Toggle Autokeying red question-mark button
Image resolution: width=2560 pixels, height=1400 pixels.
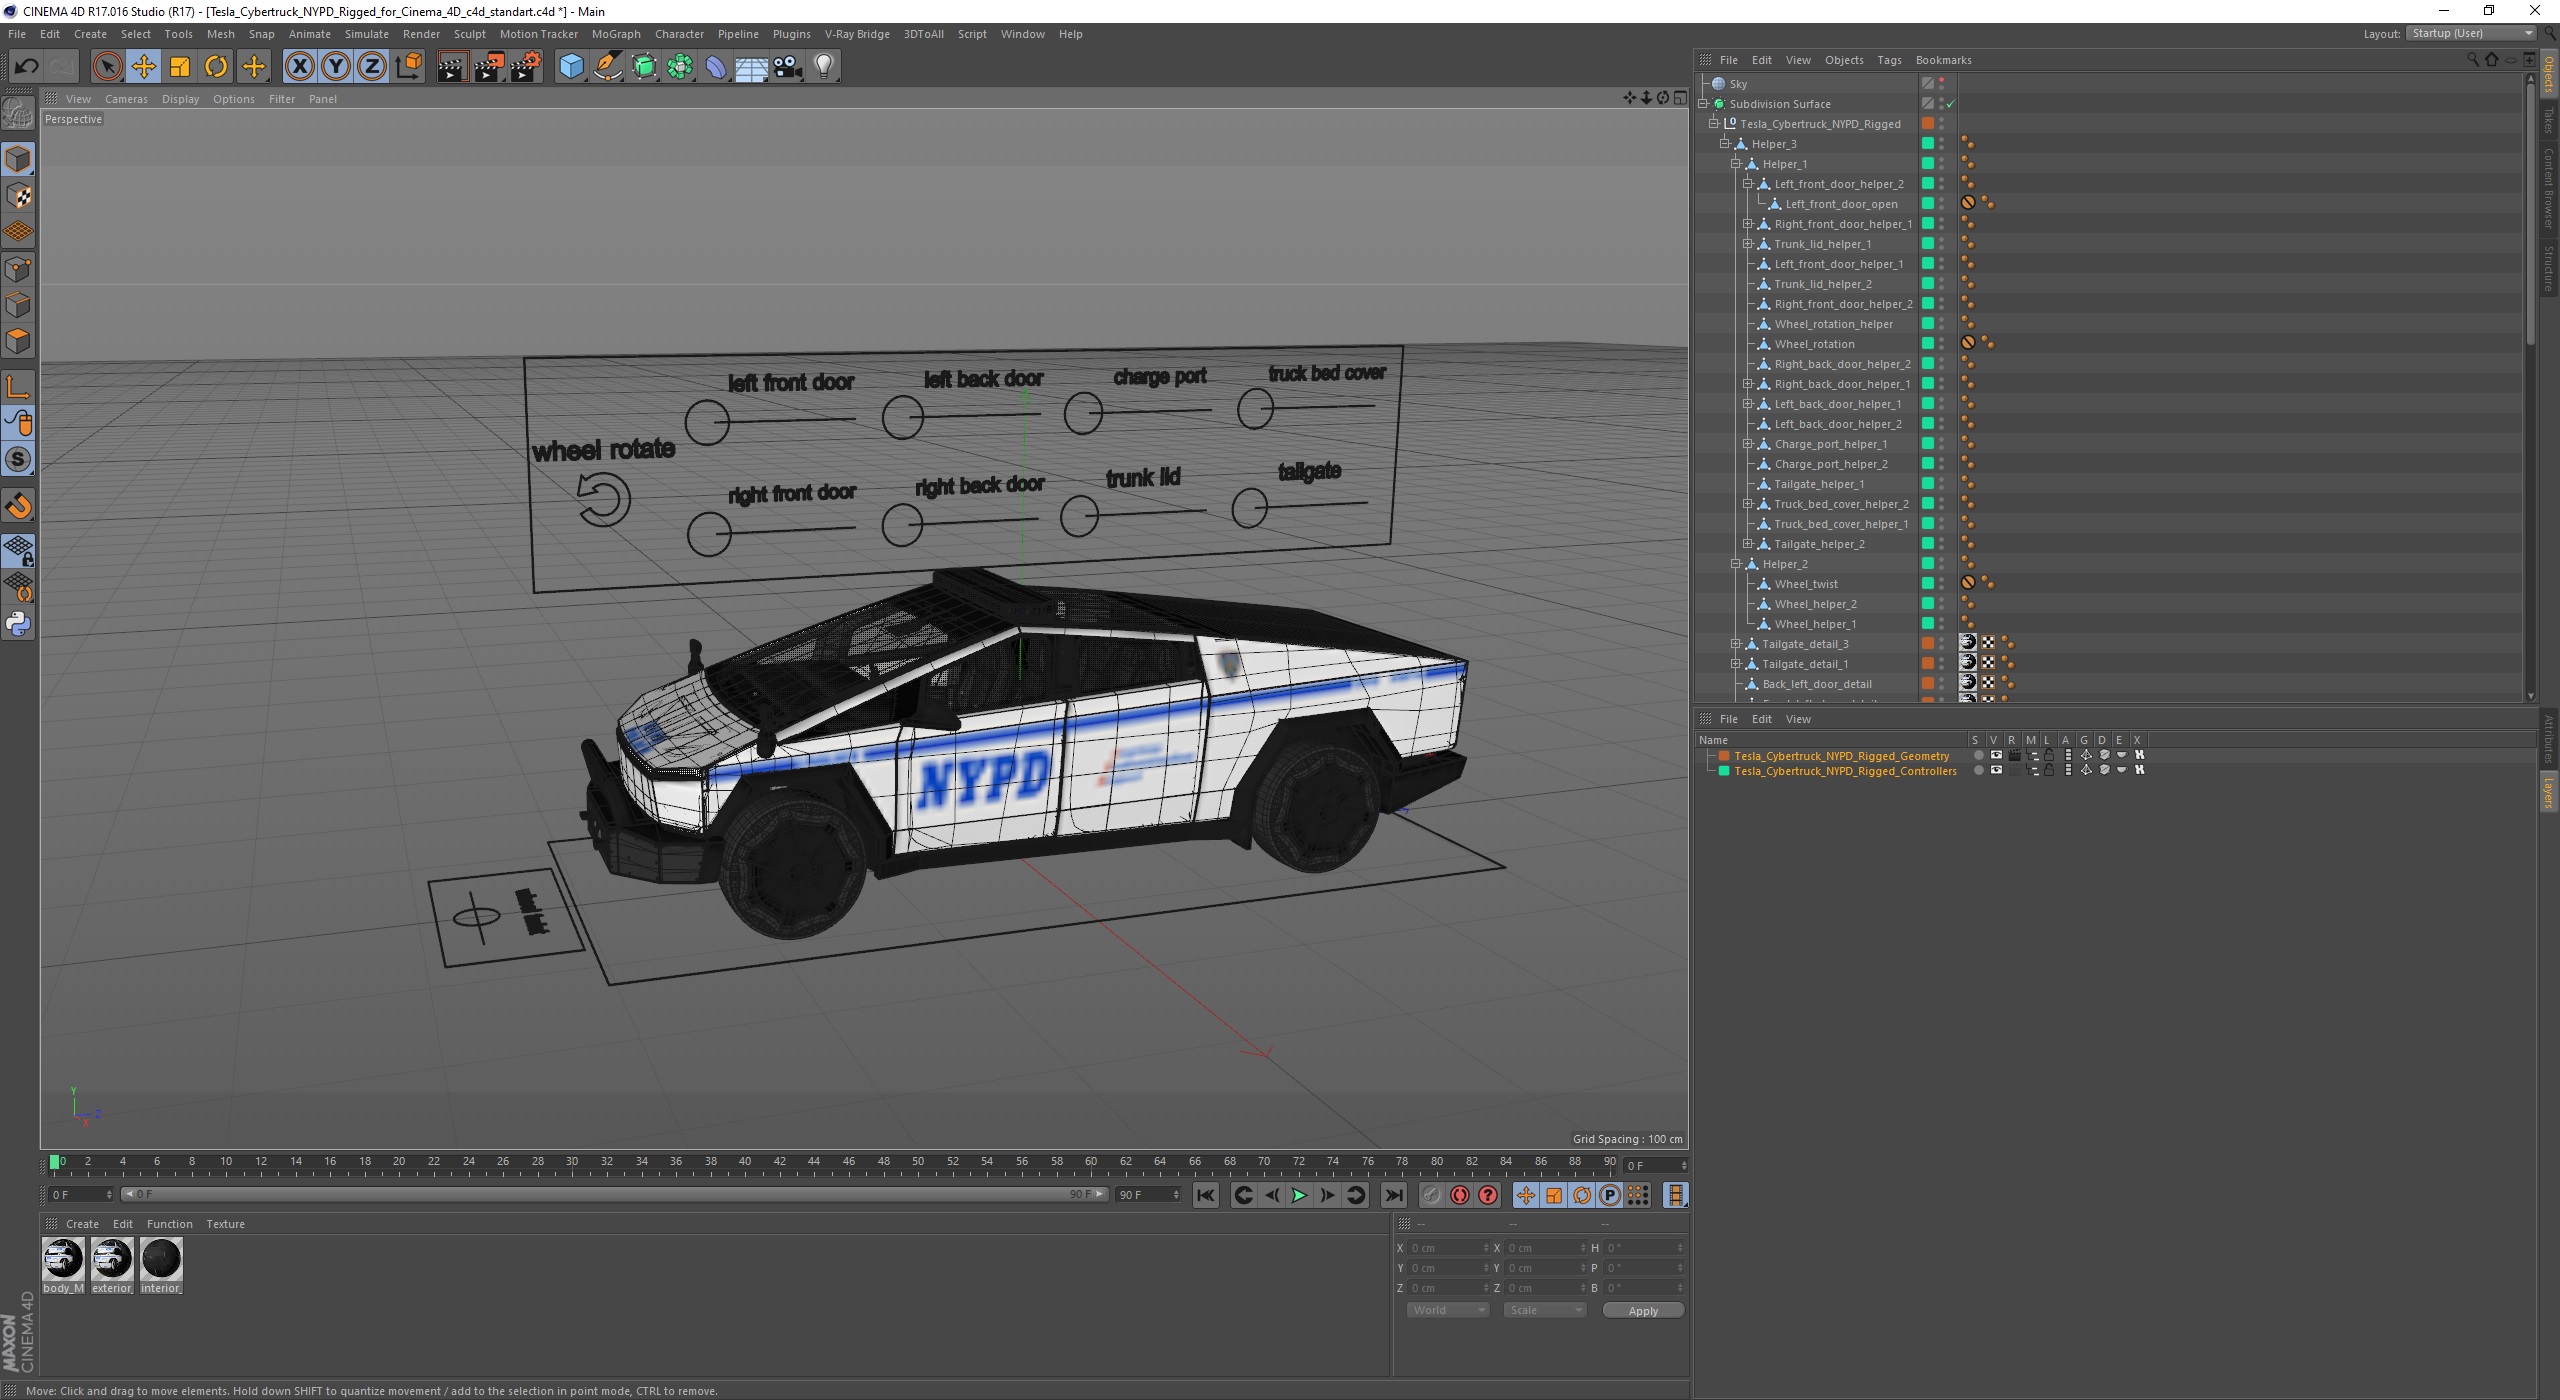[x=1488, y=1195]
